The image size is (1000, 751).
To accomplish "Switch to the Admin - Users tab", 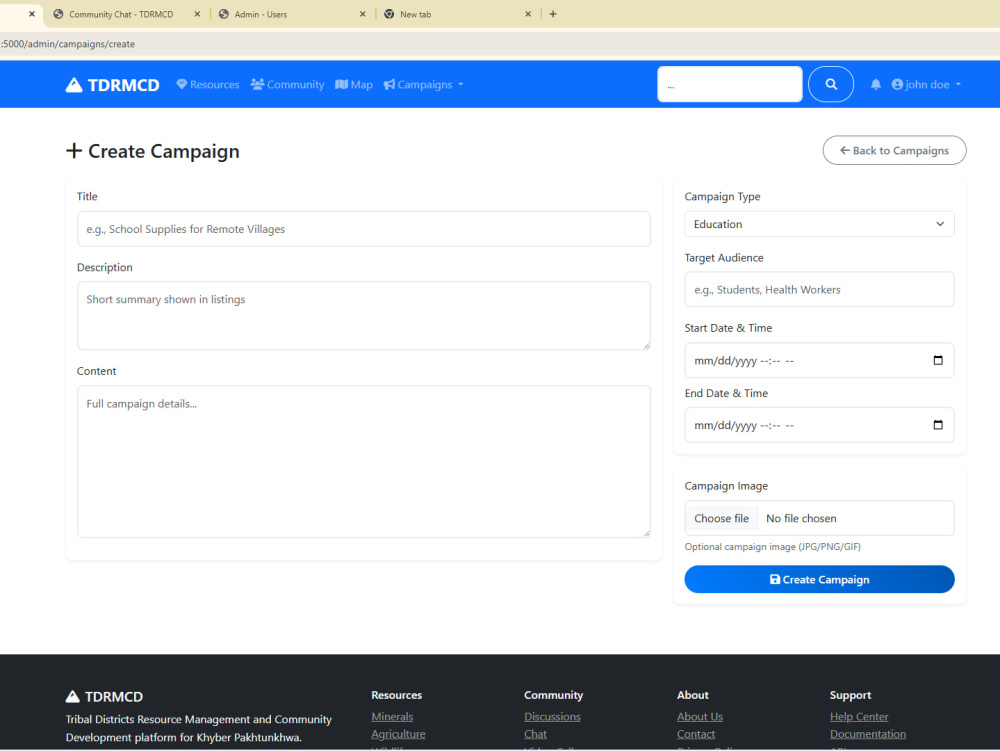I will click(x=260, y=14).
